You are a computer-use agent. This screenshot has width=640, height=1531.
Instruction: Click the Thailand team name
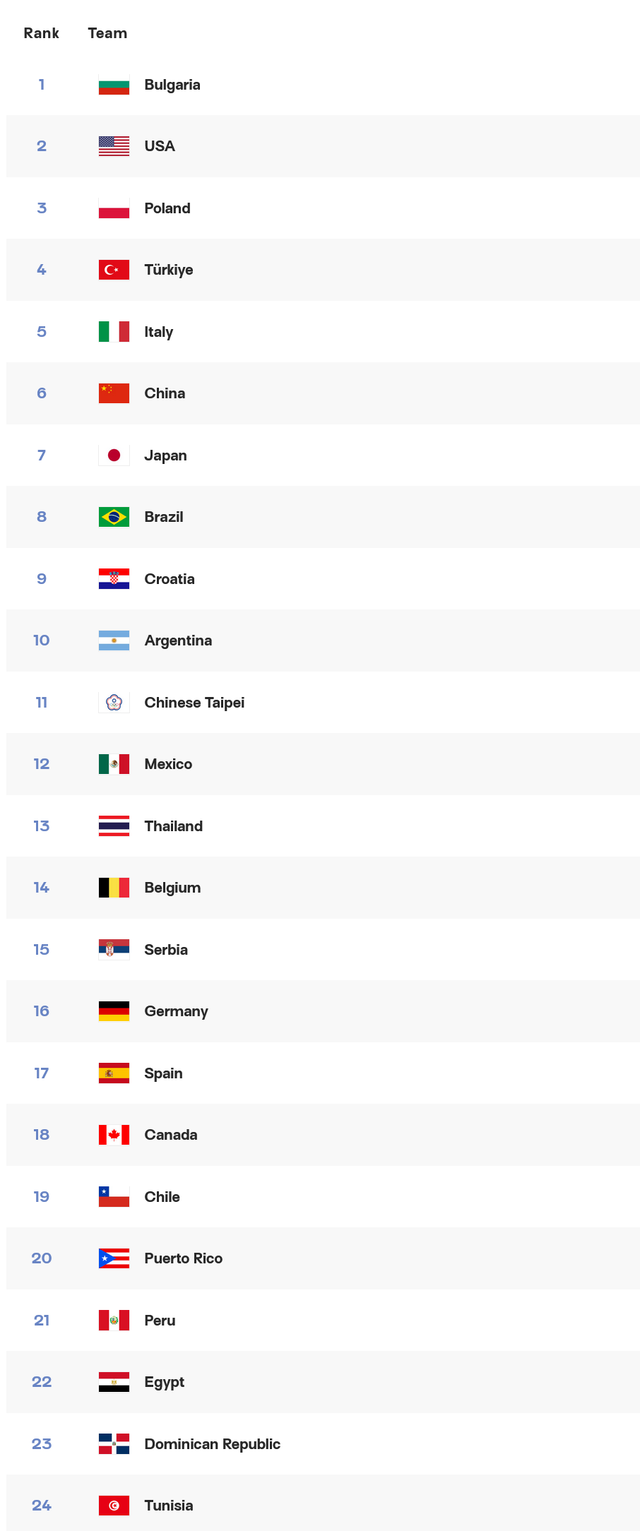[173, 826]
